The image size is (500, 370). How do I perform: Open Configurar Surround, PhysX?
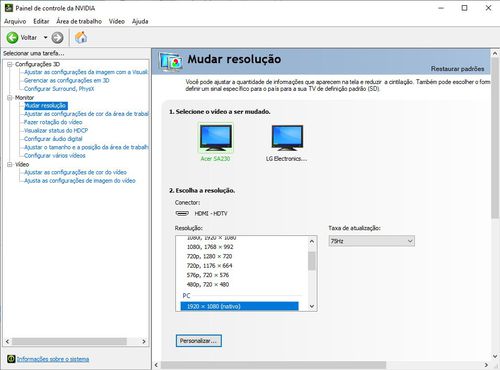pyautogui.click(x=59, y=89)
